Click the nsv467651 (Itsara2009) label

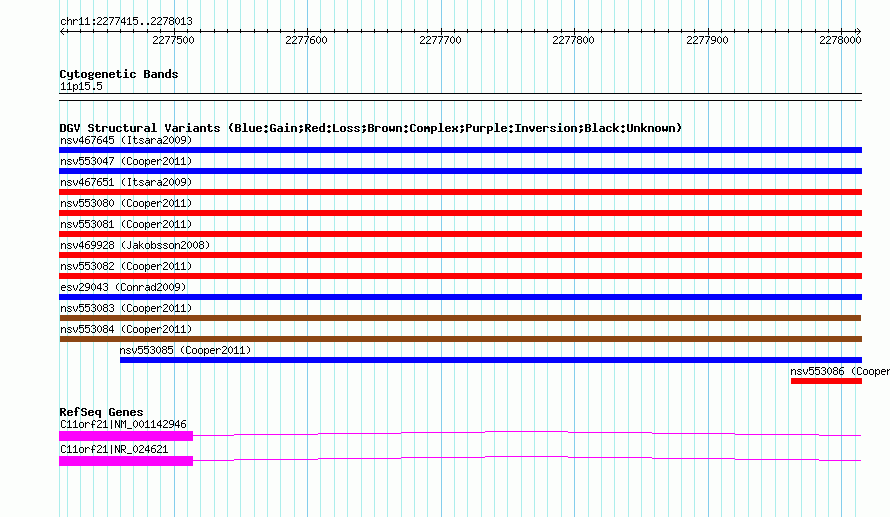[x=126, y=182]
